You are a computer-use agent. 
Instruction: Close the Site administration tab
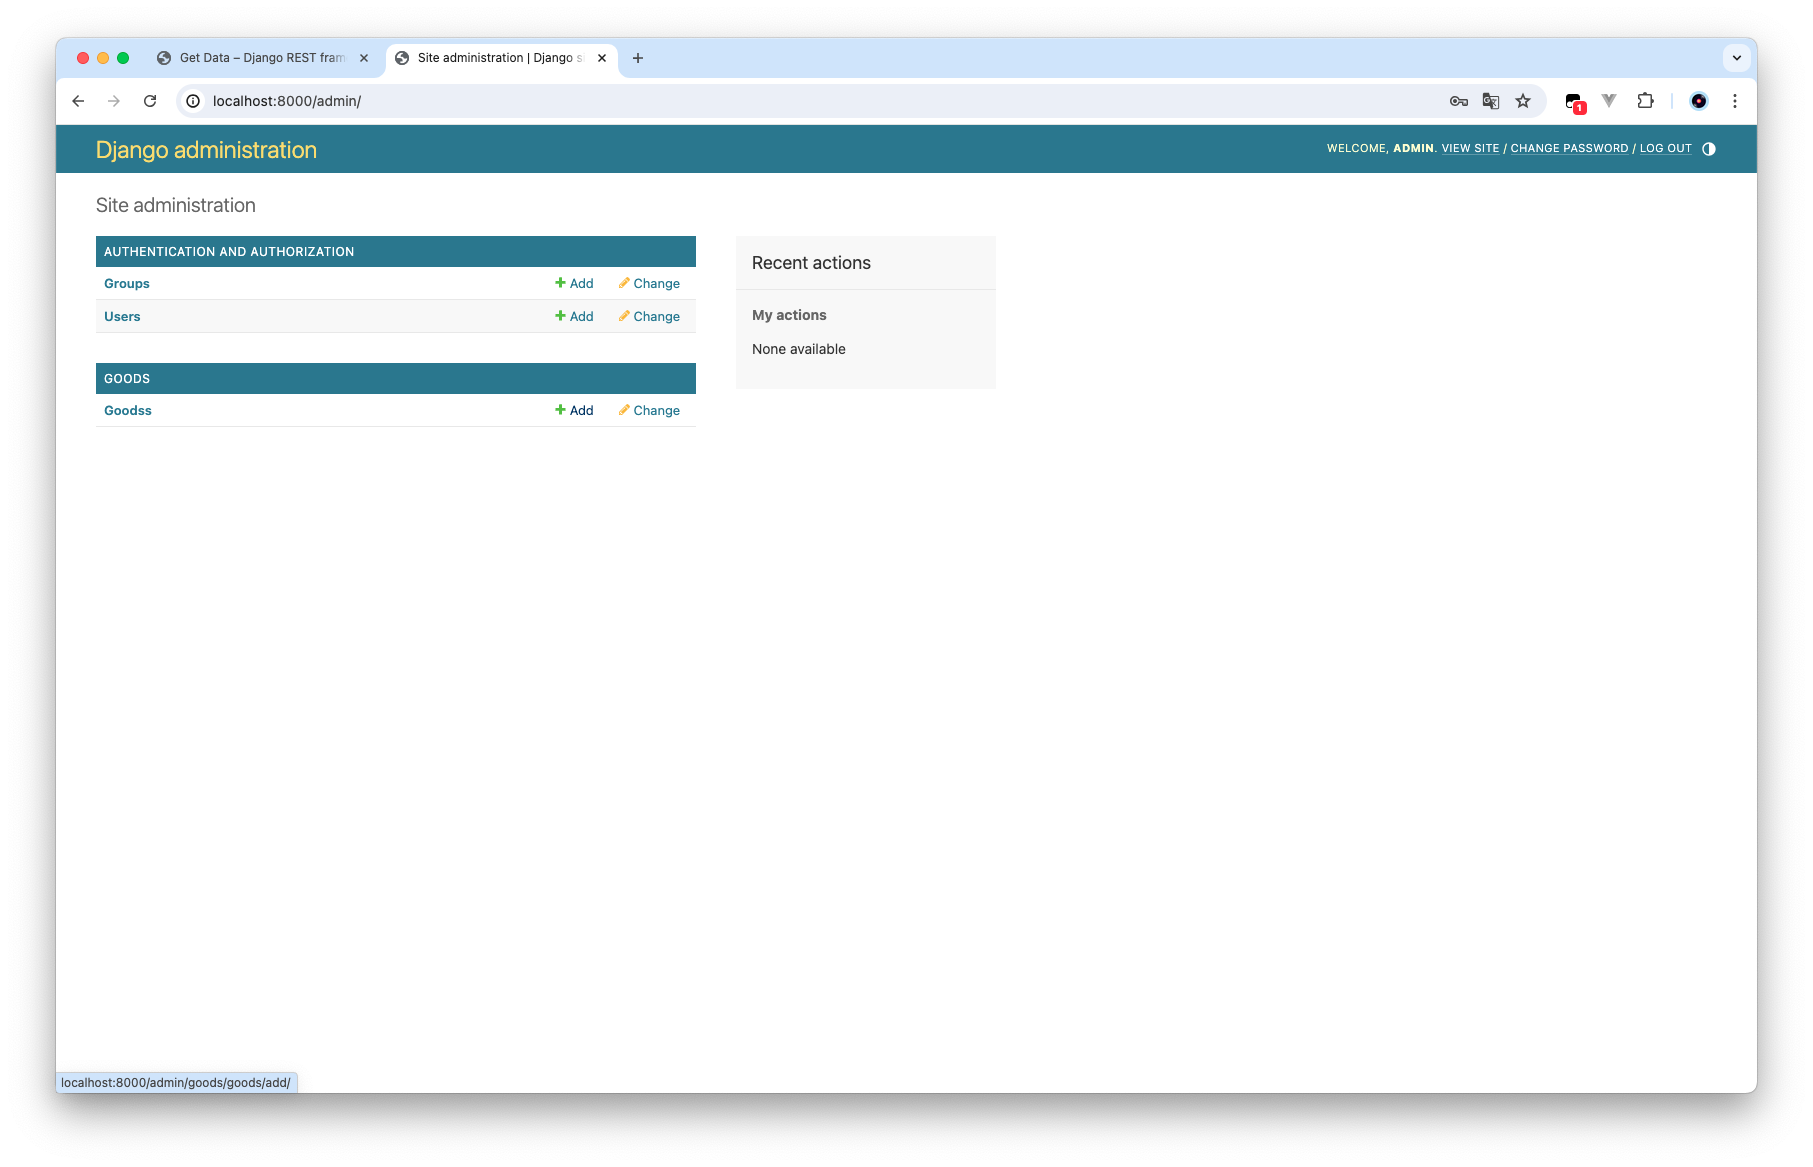(x=602, y=58)
